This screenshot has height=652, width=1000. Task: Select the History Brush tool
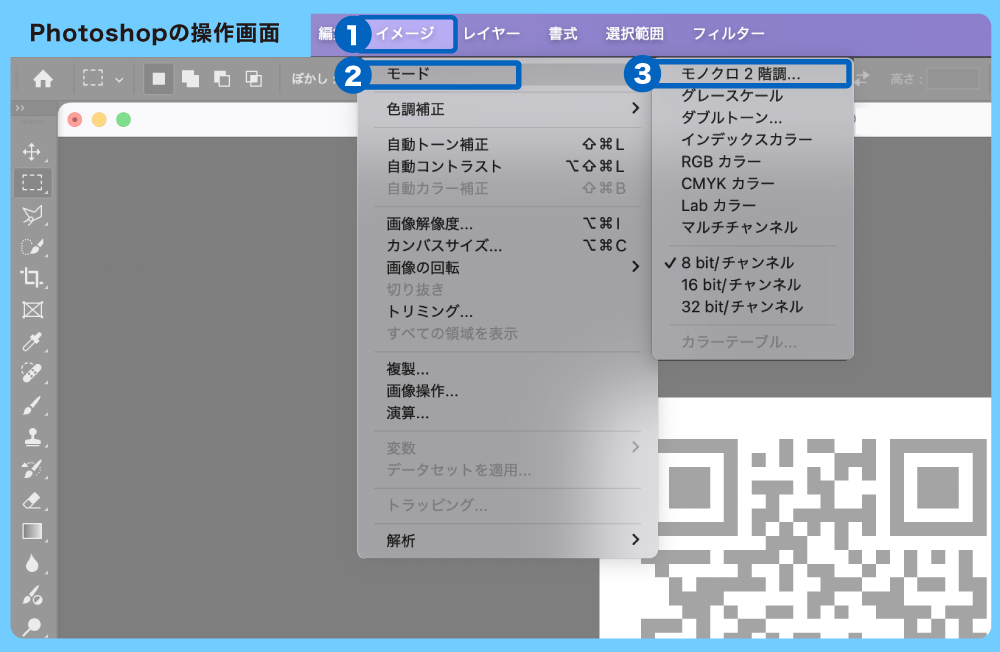pyautogui.click(x=32, y=469)
